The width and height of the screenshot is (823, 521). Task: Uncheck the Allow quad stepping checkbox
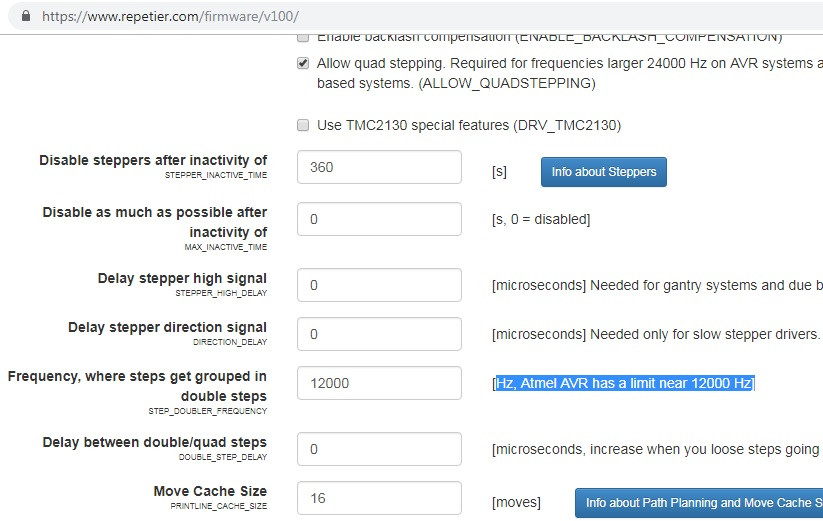click(303, 63)
